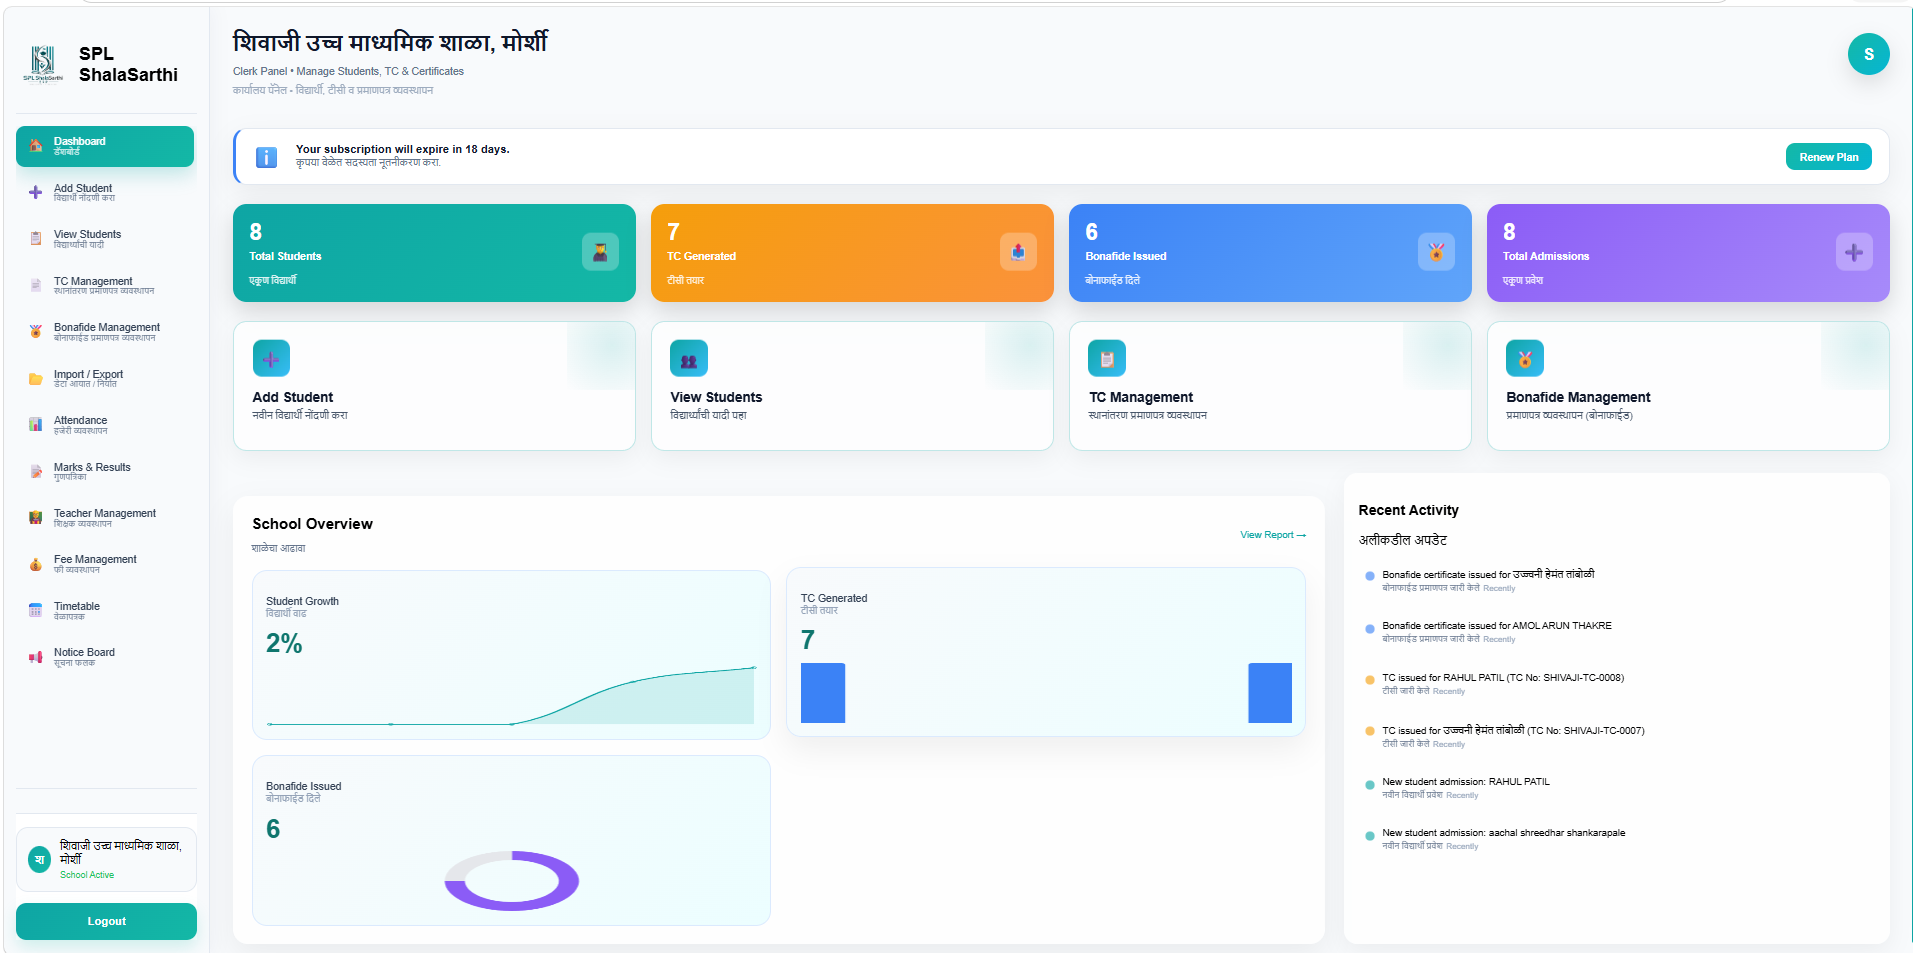Click the Renew Plan button
This screenshot has width=1913, height=953.
coord(1828,157)
